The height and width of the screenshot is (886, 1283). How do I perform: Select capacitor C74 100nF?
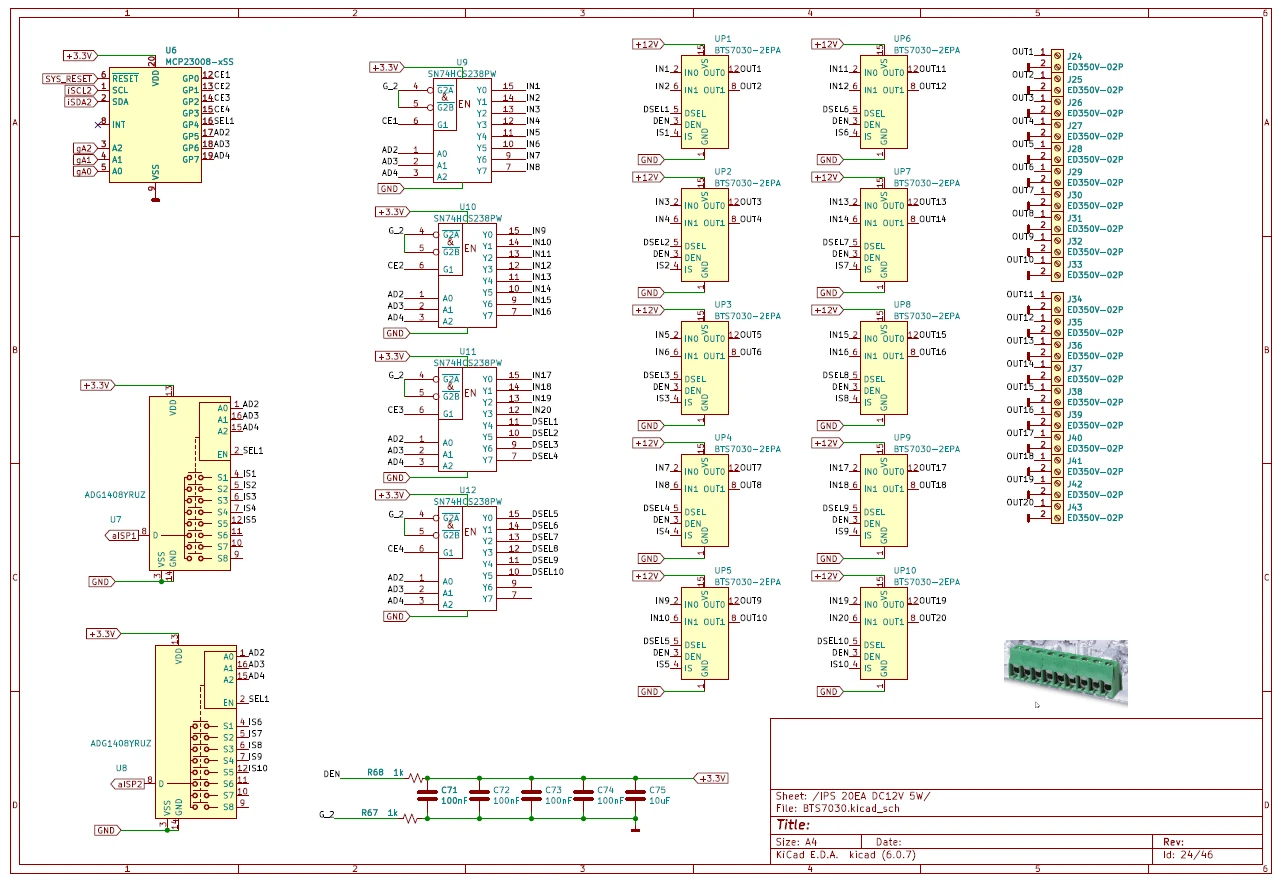[584, 795]
